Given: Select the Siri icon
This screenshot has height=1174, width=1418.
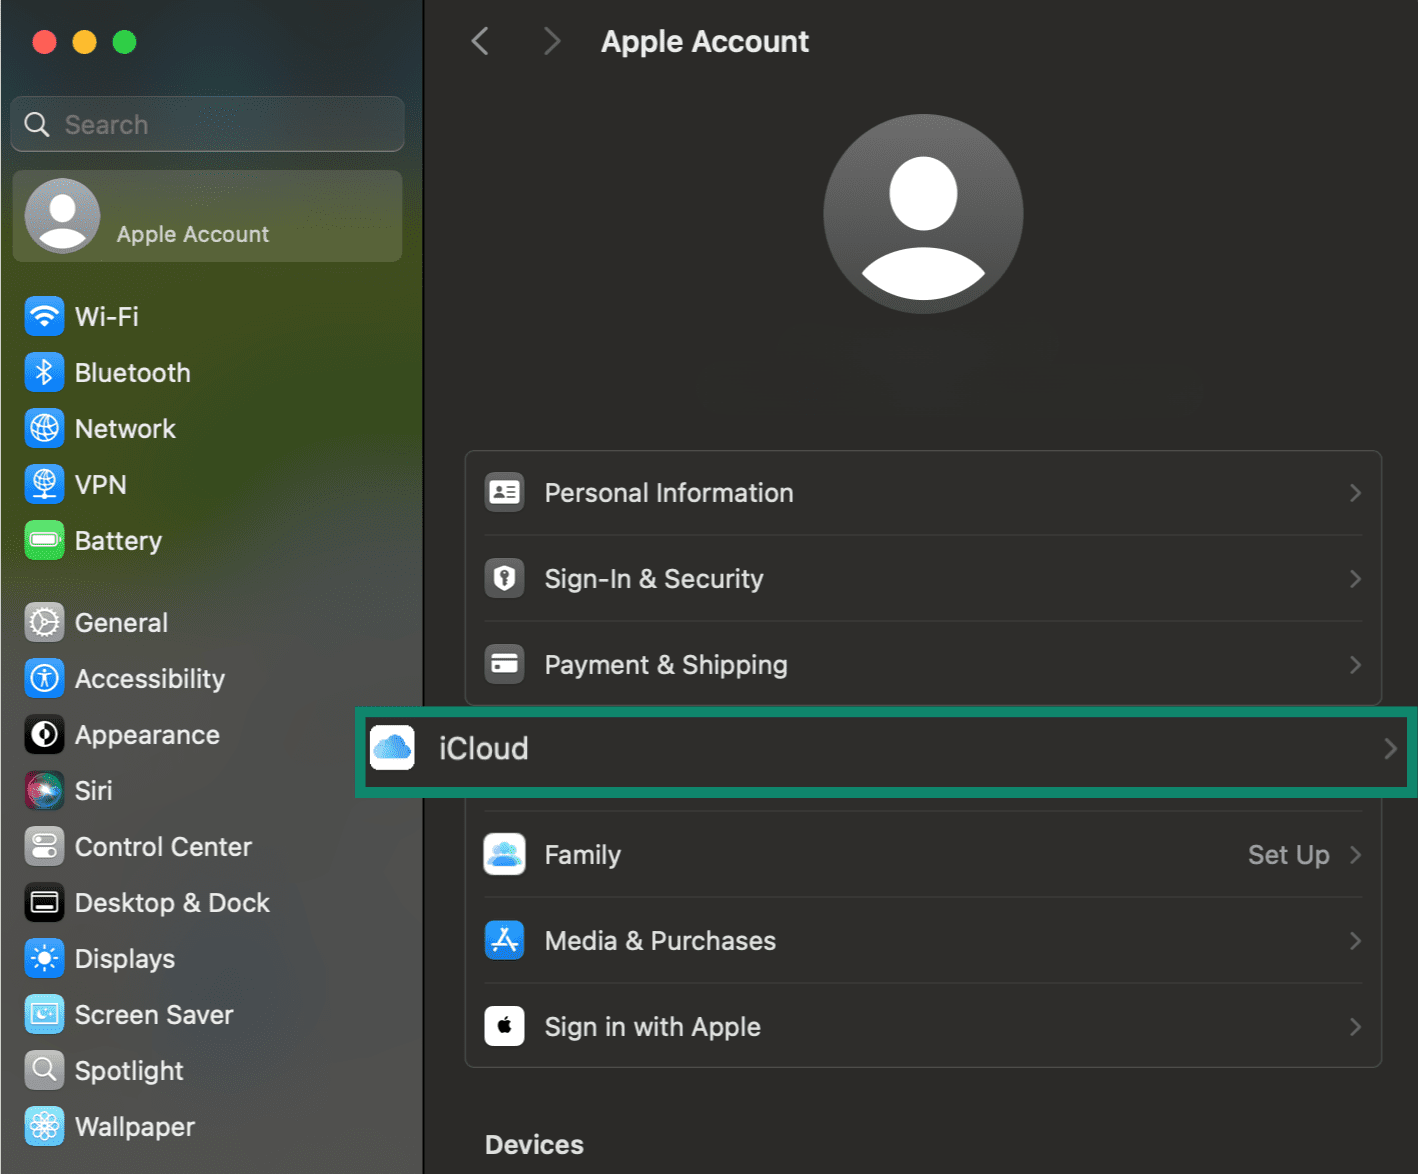Looking at the screenshot, I should click(44, 790).
